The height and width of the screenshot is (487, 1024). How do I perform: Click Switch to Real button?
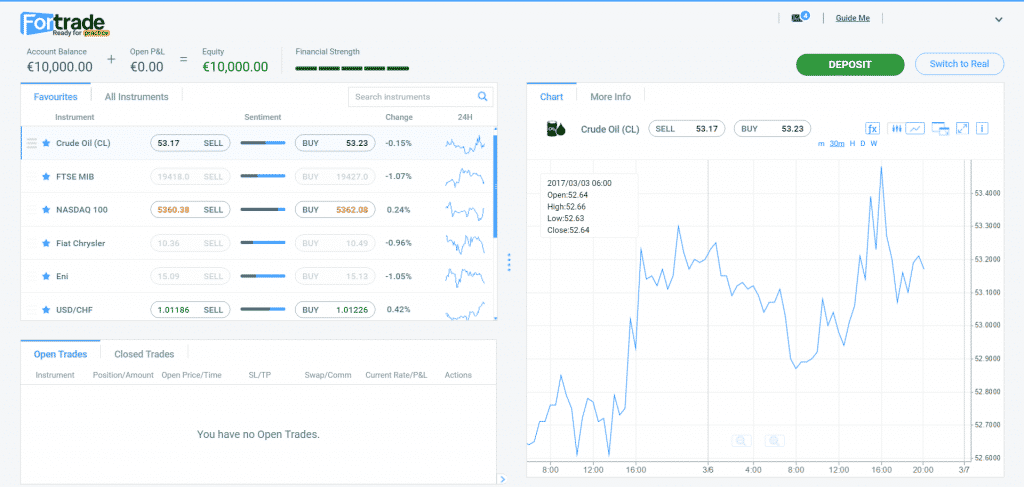tap(959, 64)
